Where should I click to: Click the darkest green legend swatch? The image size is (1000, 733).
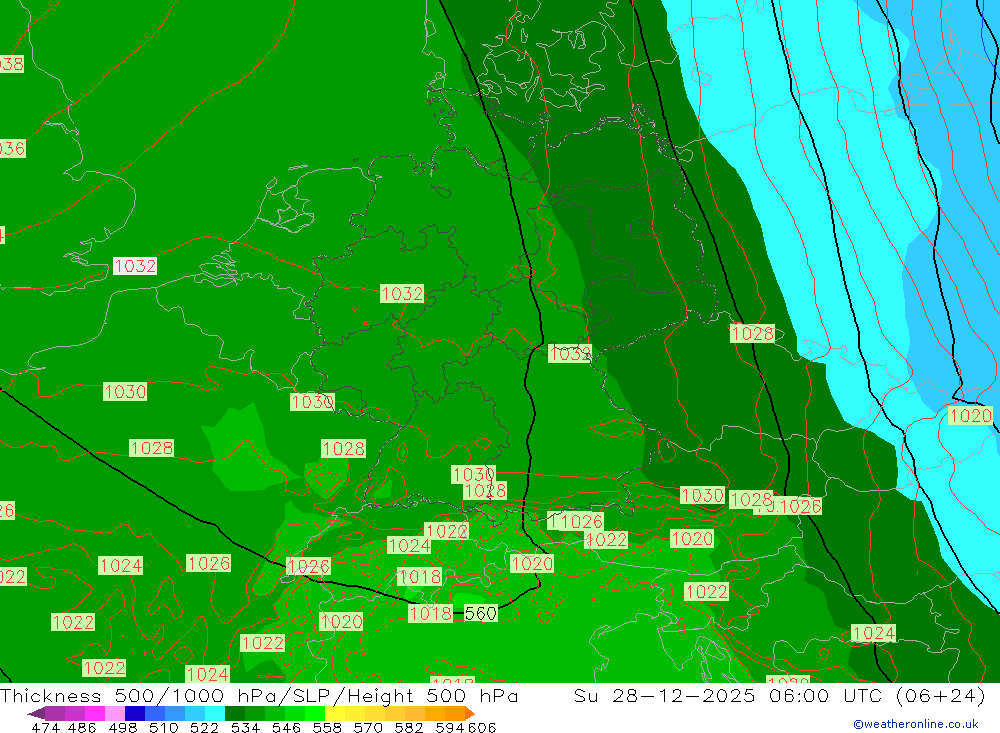pos(235,713)
